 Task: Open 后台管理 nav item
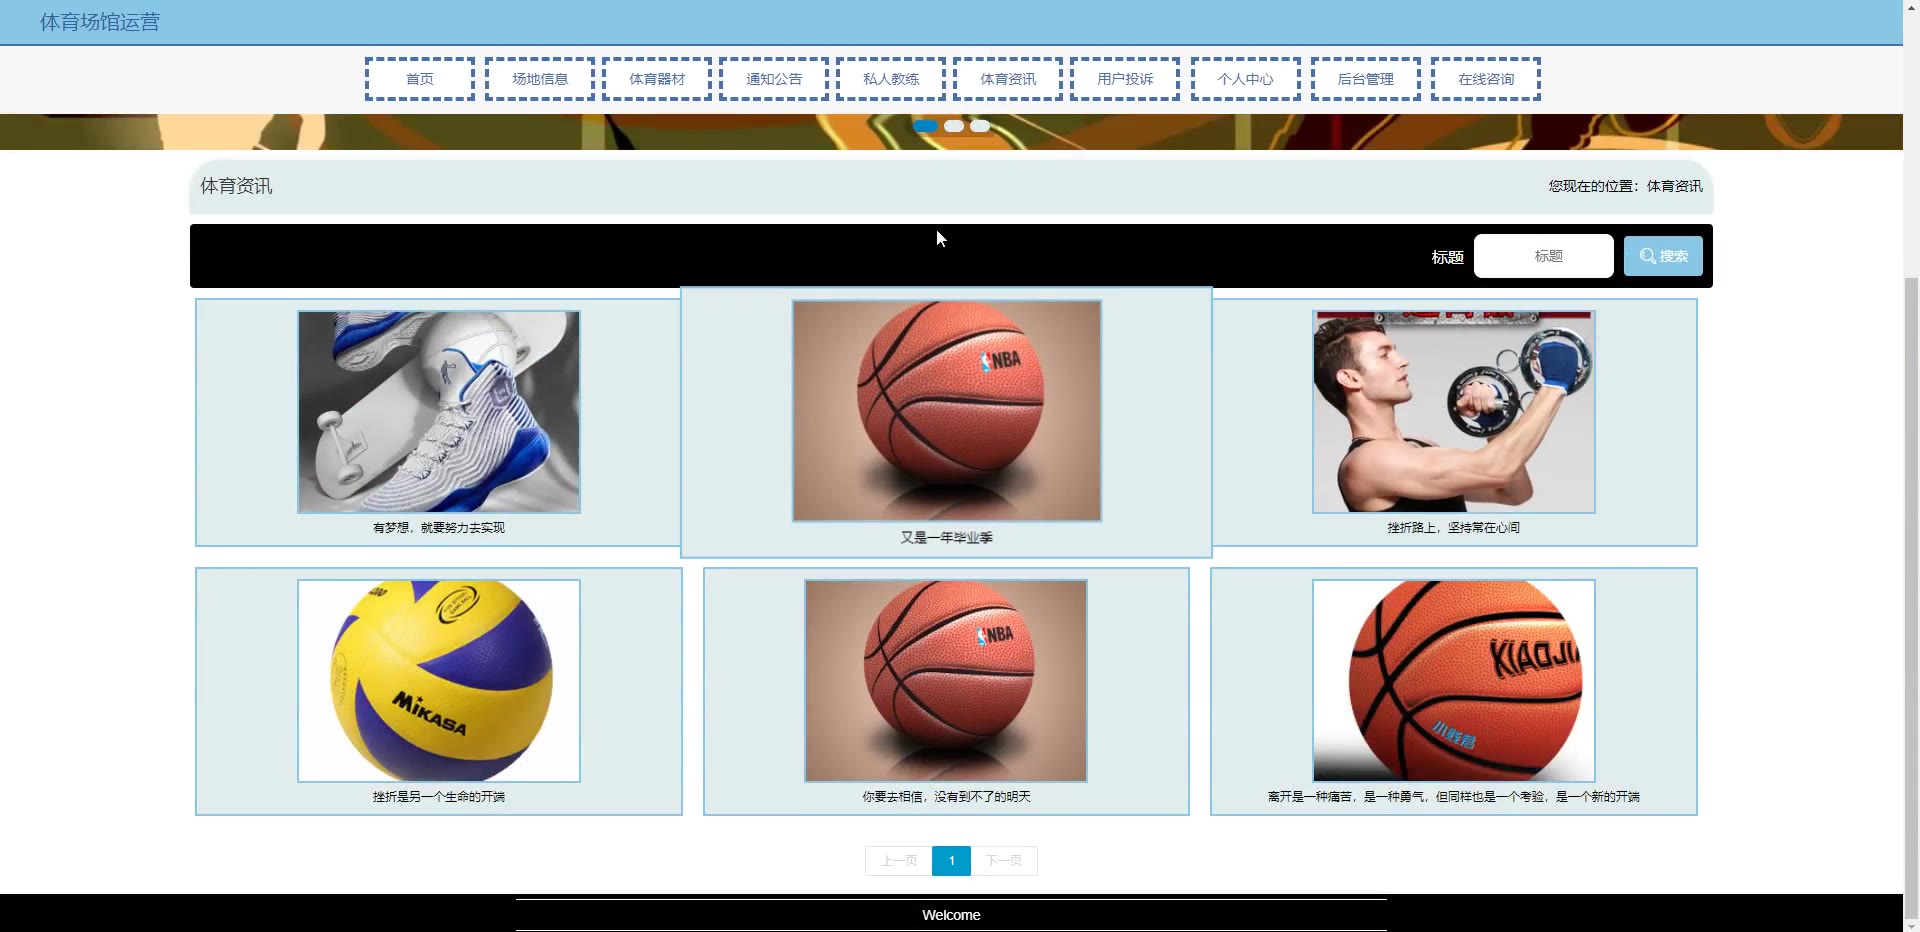point(1366,79)
